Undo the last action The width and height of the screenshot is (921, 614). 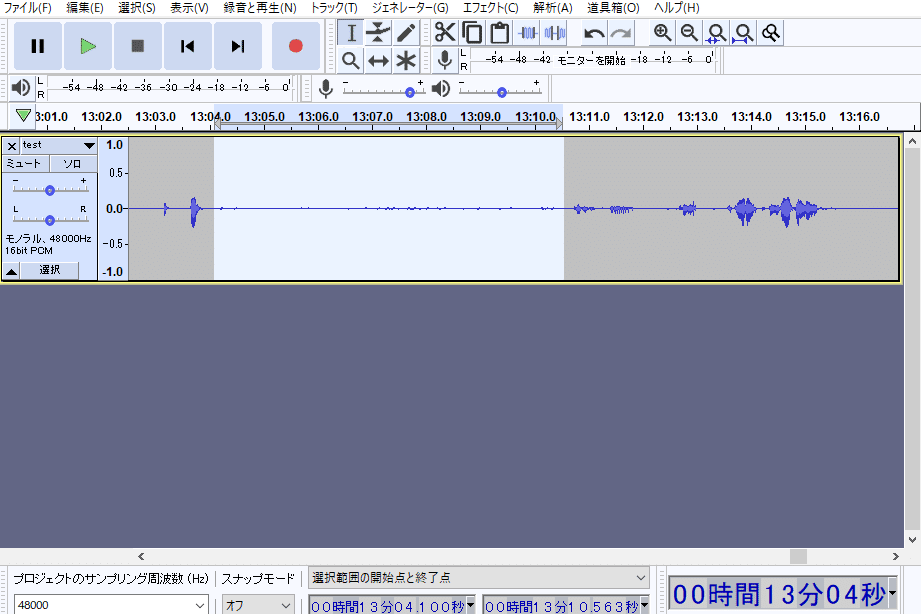coord(594,33)
